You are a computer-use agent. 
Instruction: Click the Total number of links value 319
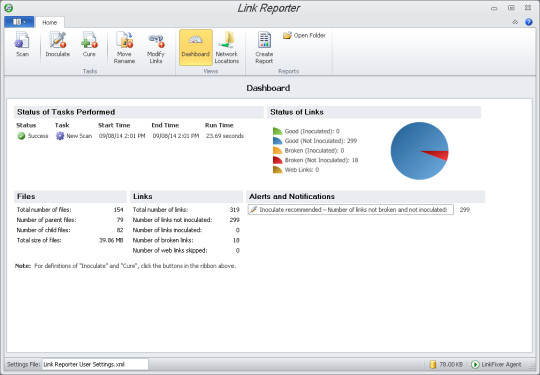235,210
